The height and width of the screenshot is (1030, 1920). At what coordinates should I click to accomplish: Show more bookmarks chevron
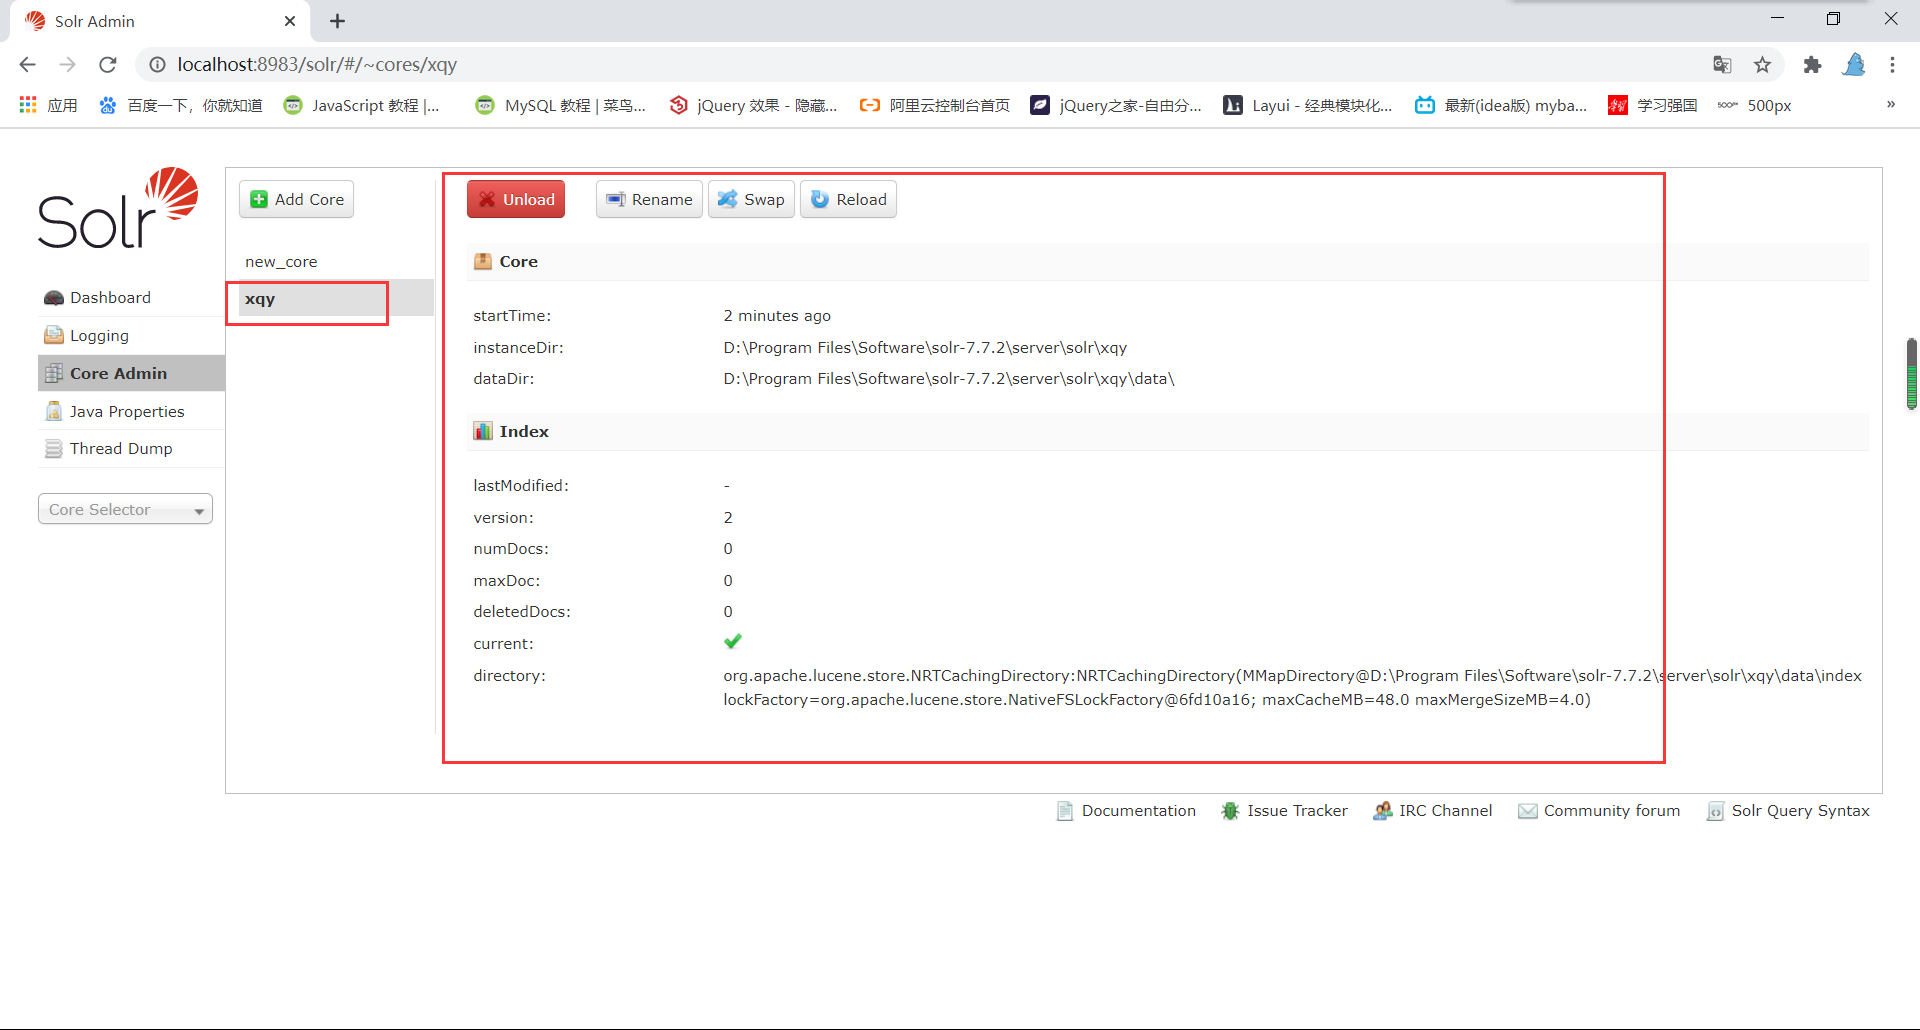pos(1890,105)
